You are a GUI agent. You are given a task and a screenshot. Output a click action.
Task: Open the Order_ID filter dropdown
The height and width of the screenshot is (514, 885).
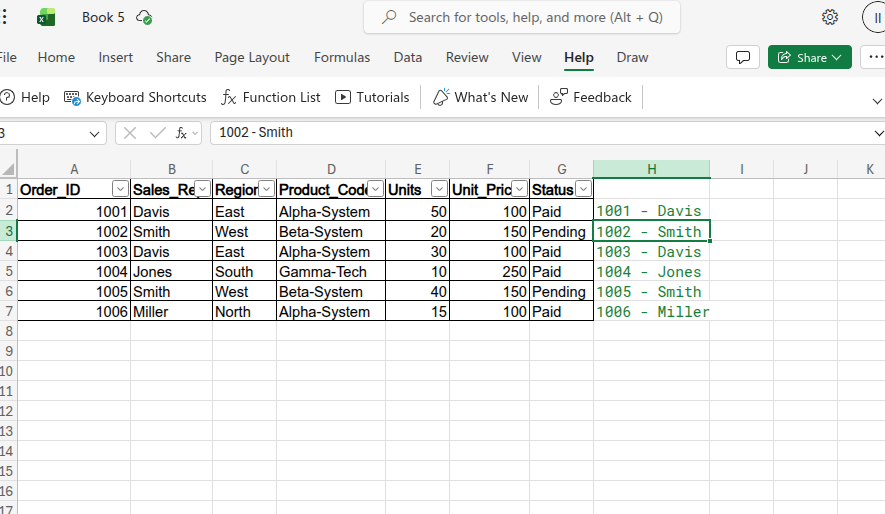click(x=120, y=189)
